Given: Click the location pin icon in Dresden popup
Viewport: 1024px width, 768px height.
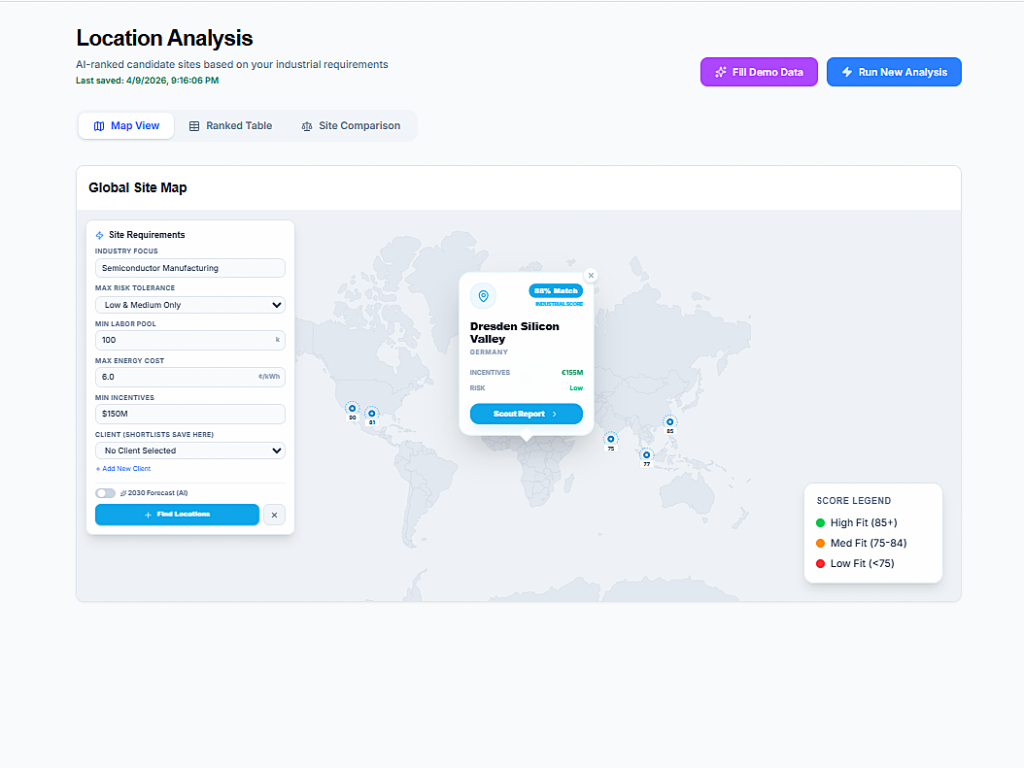Looking at the screenshot, I should pyautogui.click(x=483, y=296).
